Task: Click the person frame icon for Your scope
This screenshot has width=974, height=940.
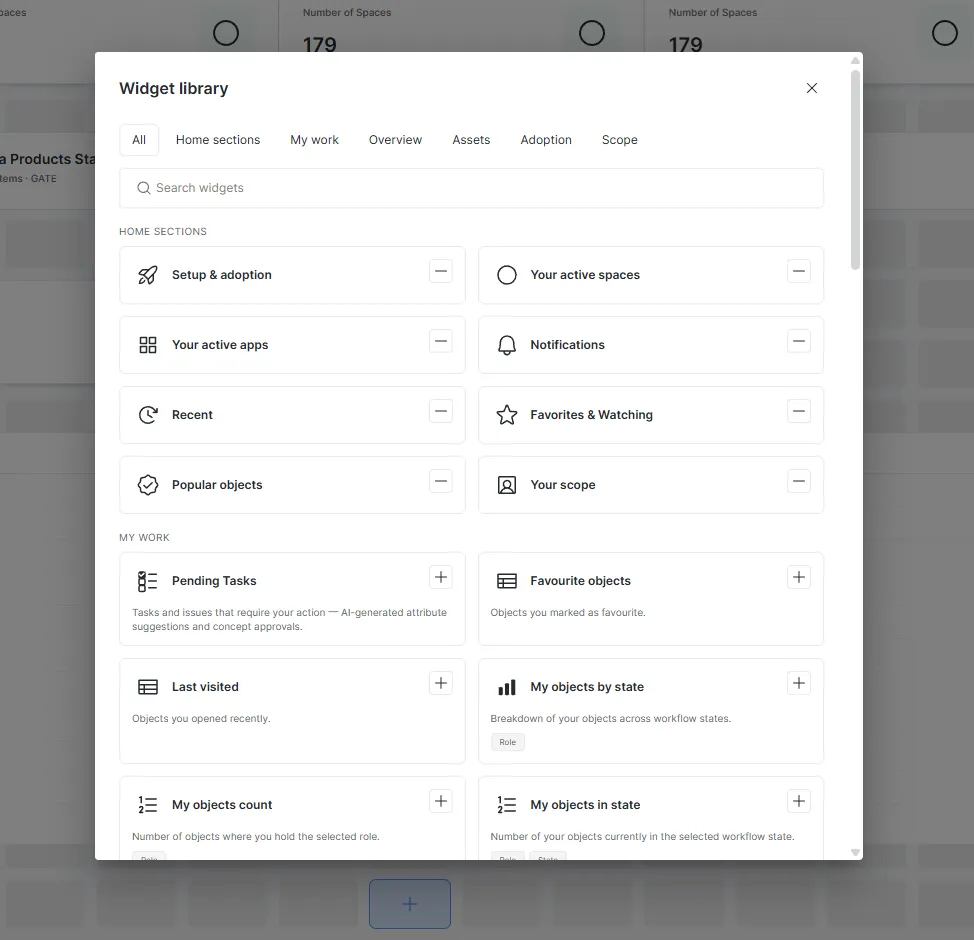Action: click(507, 485)
